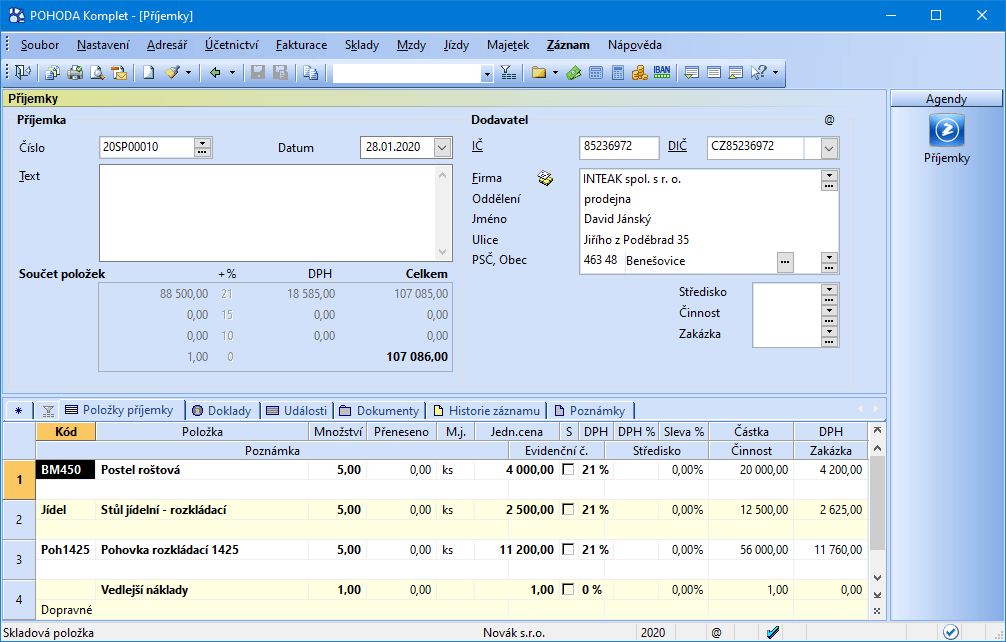Screen dimensions: 1006x642
Task: Open the Sklady menu
Action: pyautogui.click(x=362, y=45)
